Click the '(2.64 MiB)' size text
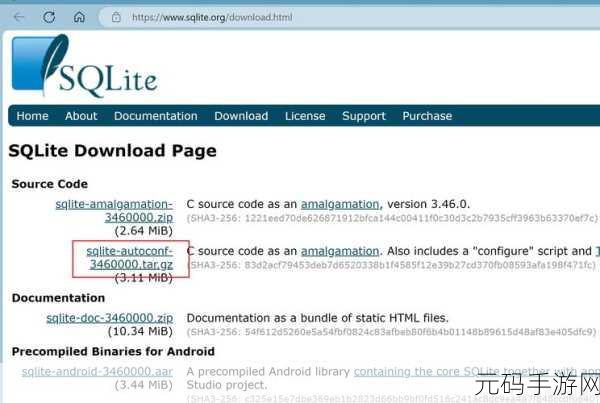The height and width of the screenshot is (403, 600). [x=143, y=231]
